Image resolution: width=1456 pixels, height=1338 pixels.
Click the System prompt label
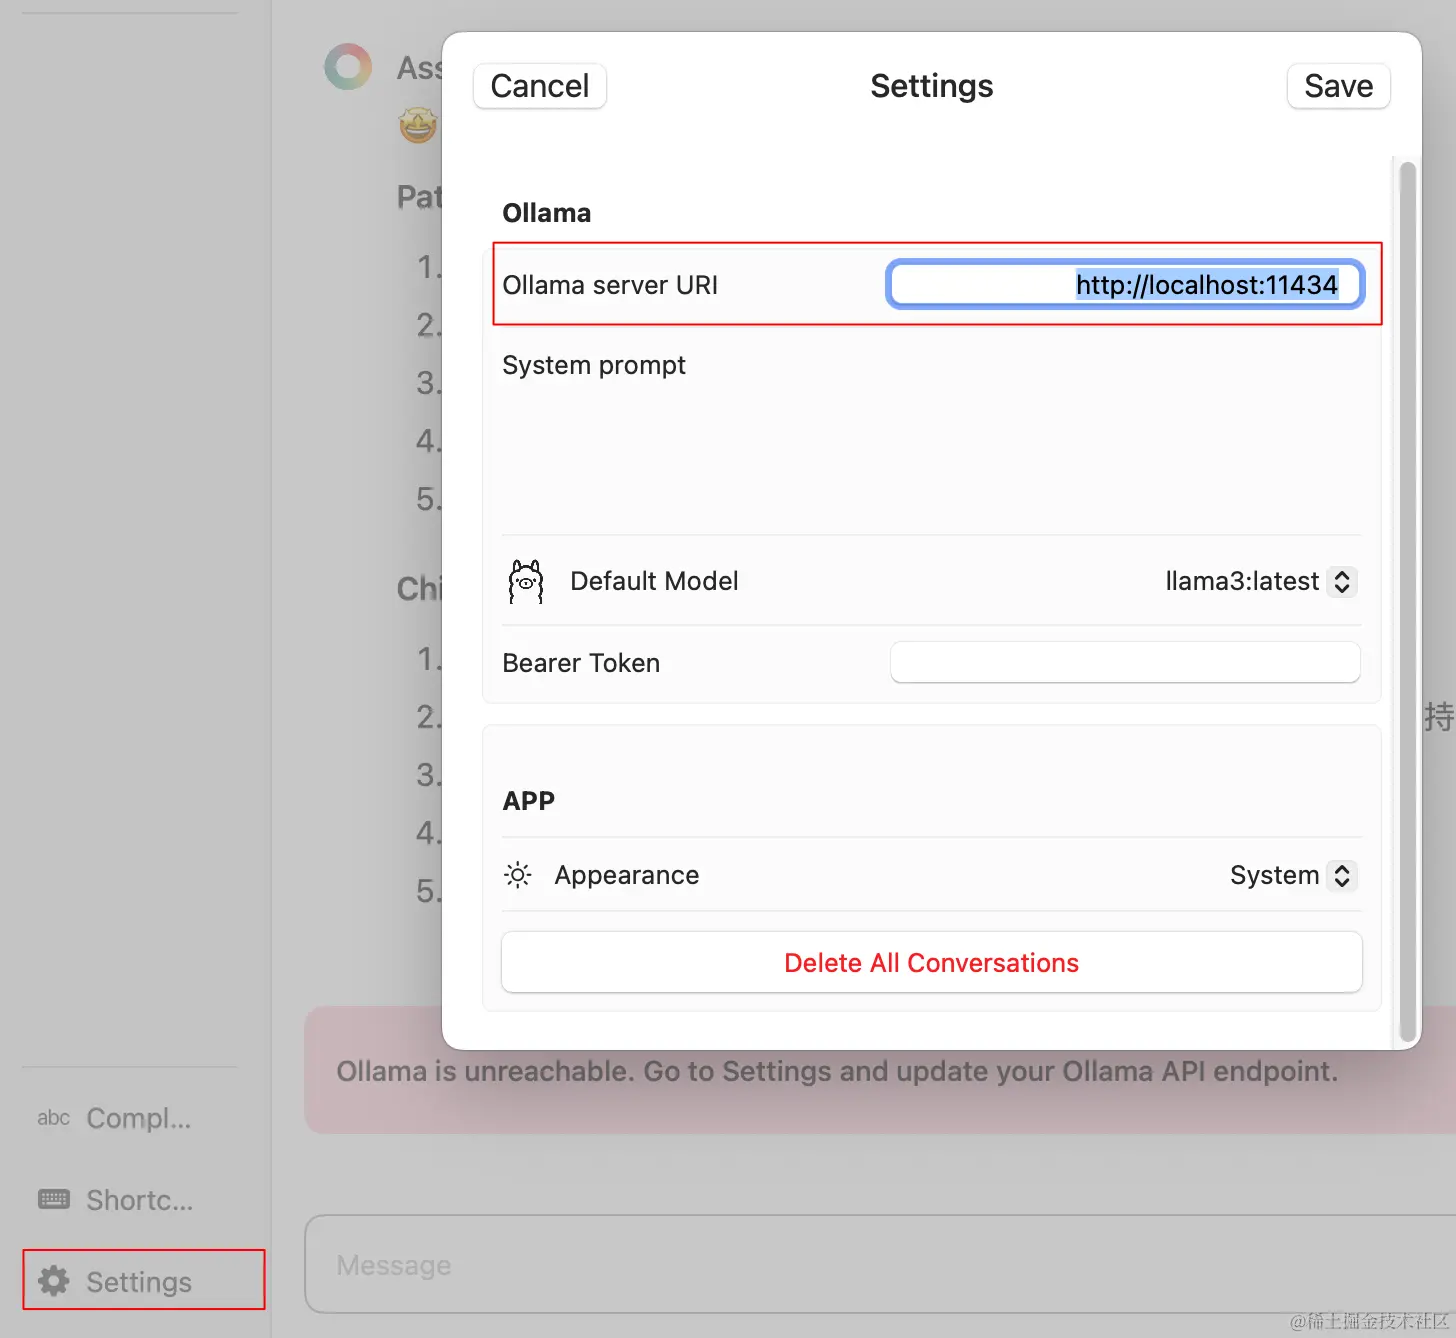click(594, 365)
